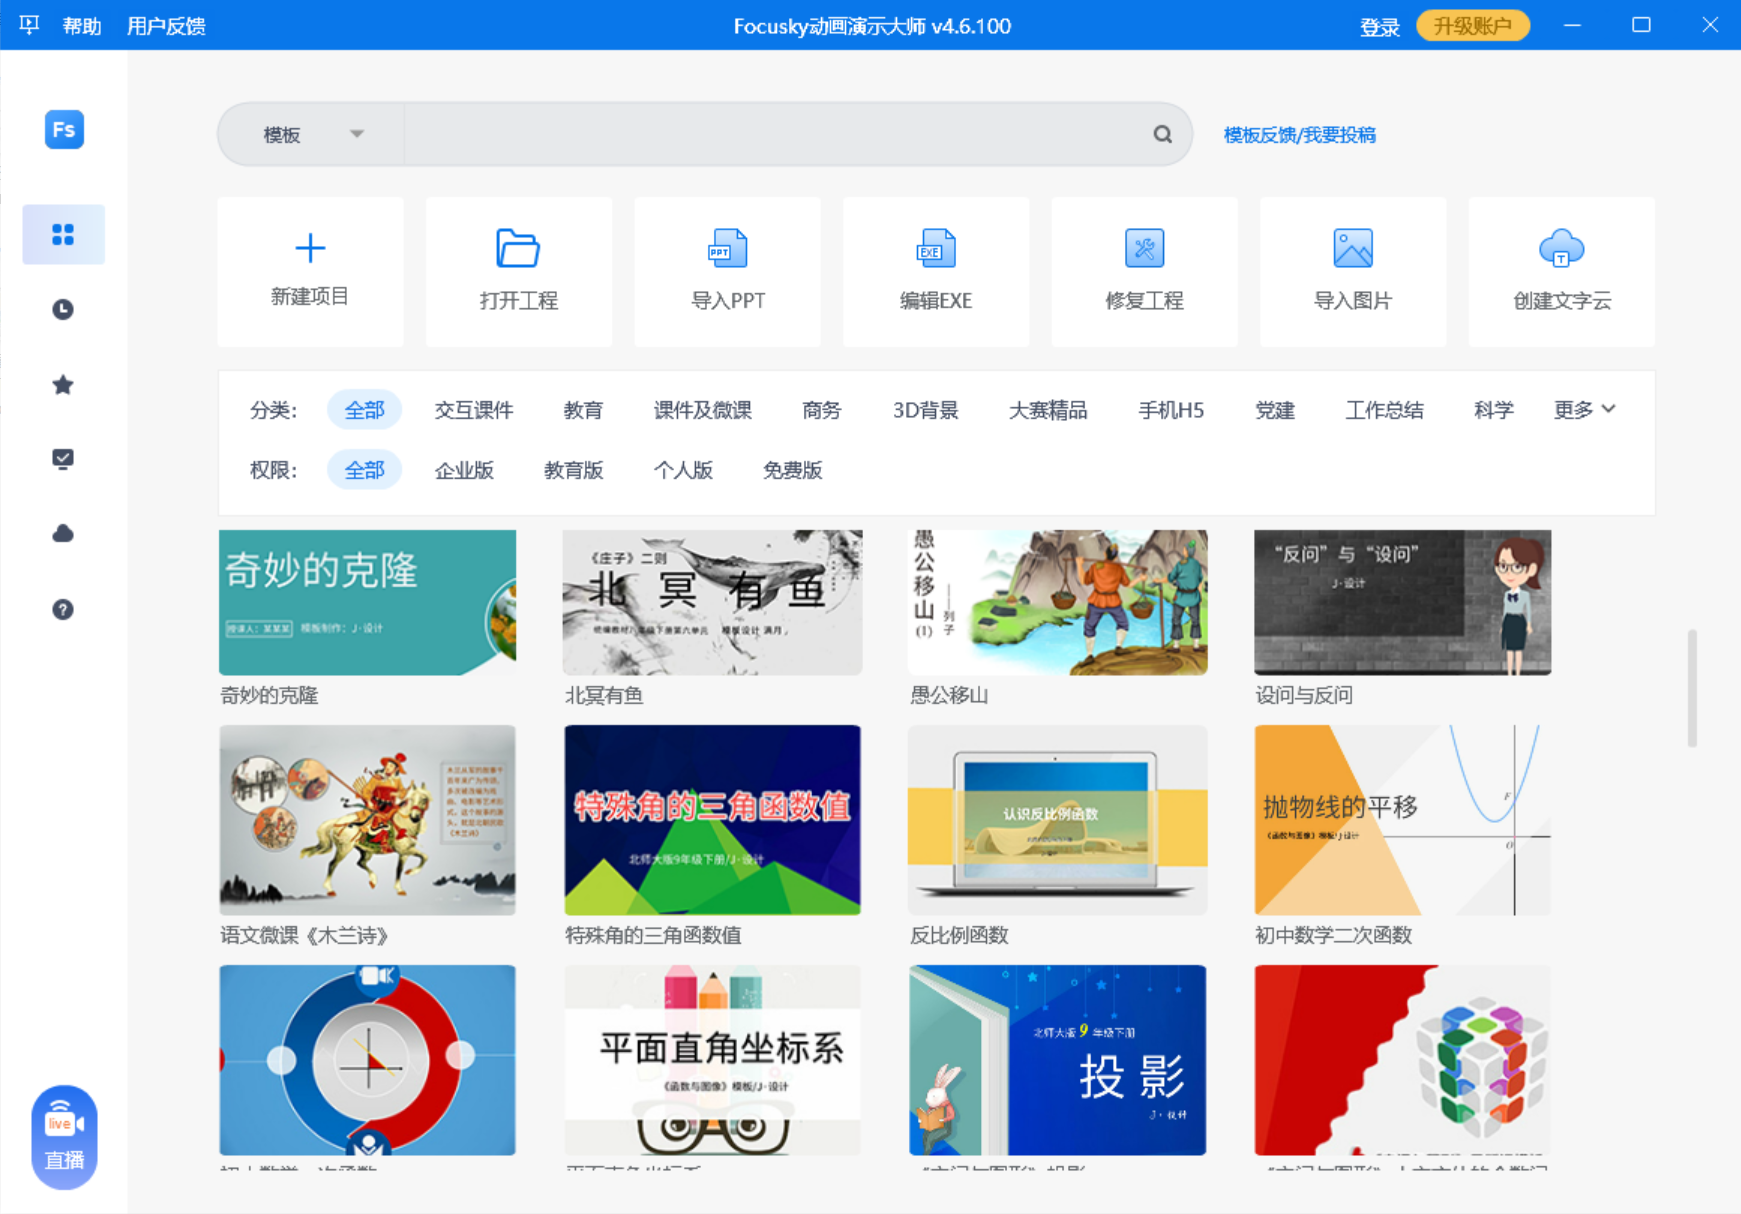1741x1214 pixels.
Task: Focus the template search input field
Action: click(x=777, y=134)
